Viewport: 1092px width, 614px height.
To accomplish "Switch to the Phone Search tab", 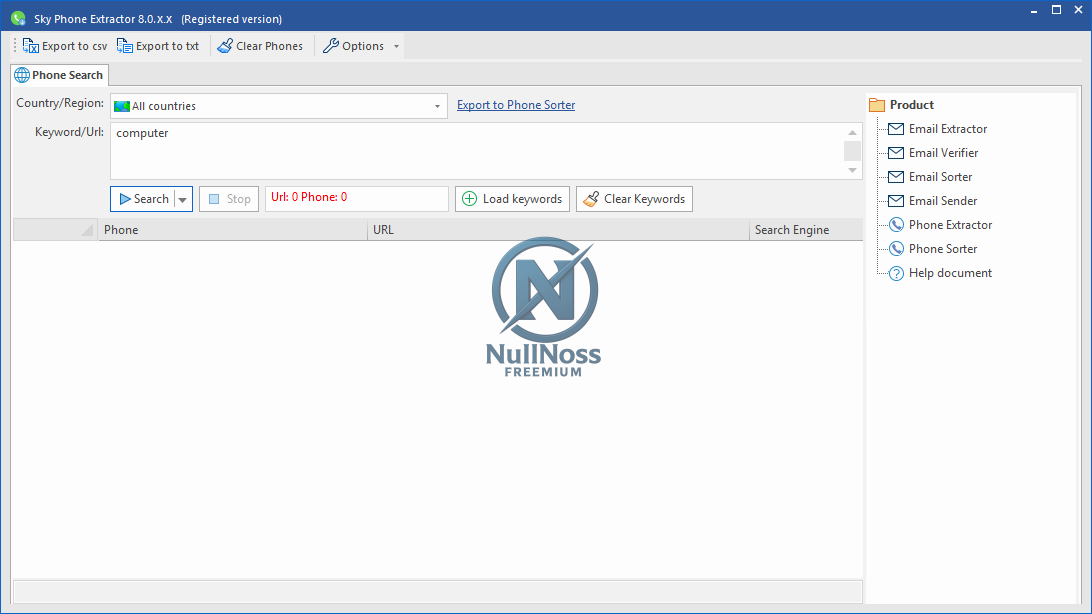I will pyautogui.click(x=58, y=75).
